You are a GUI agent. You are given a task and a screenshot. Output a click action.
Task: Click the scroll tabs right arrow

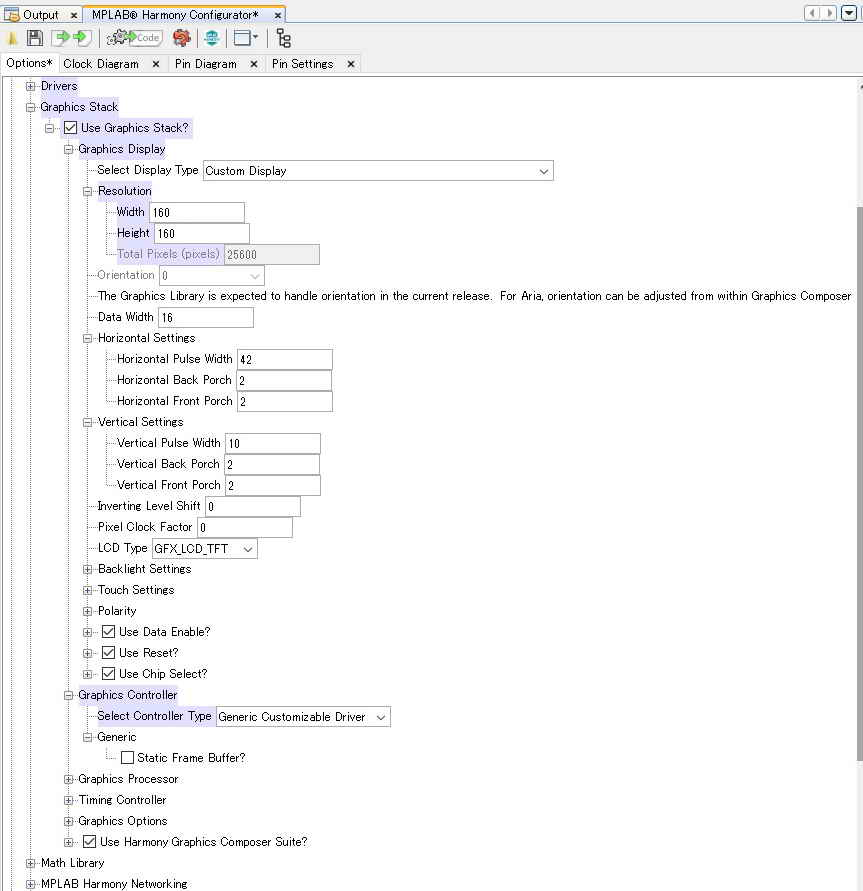point(829,13)
